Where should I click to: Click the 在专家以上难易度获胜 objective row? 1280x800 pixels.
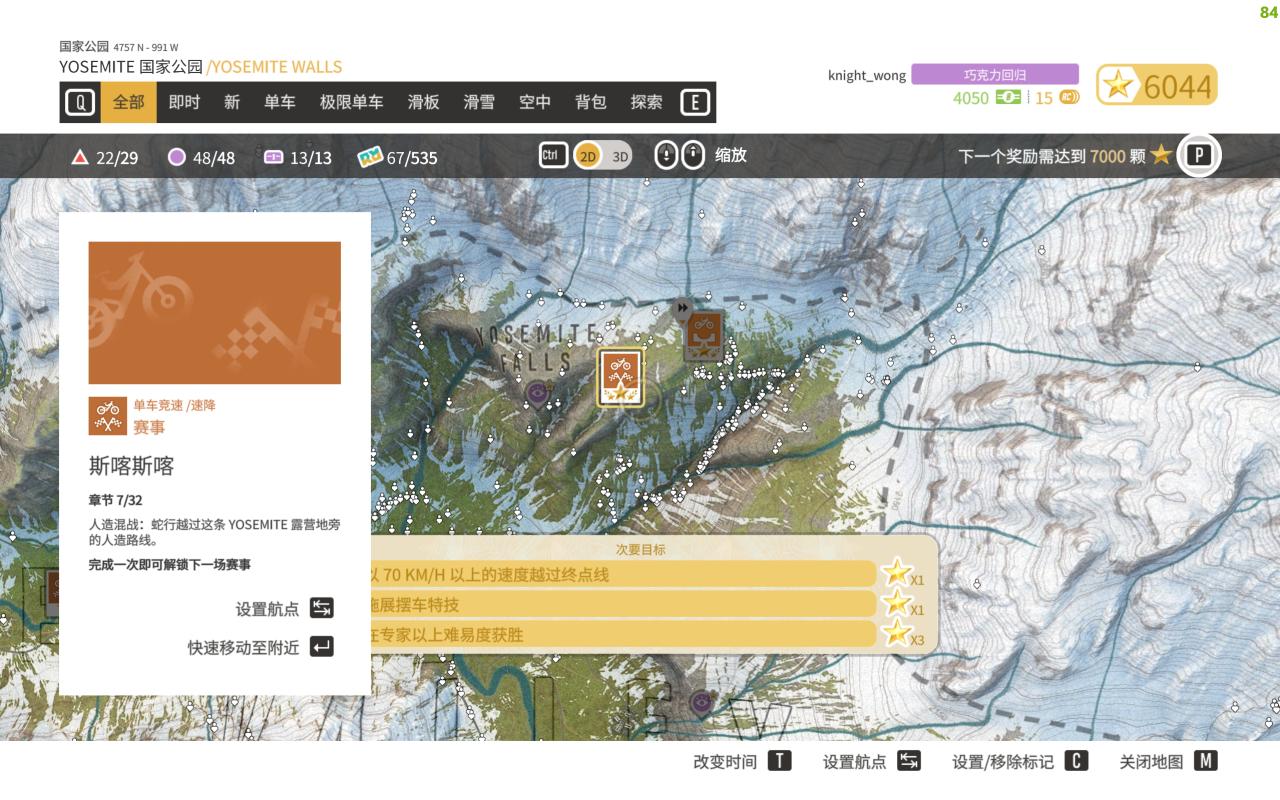tap(624, 634)
